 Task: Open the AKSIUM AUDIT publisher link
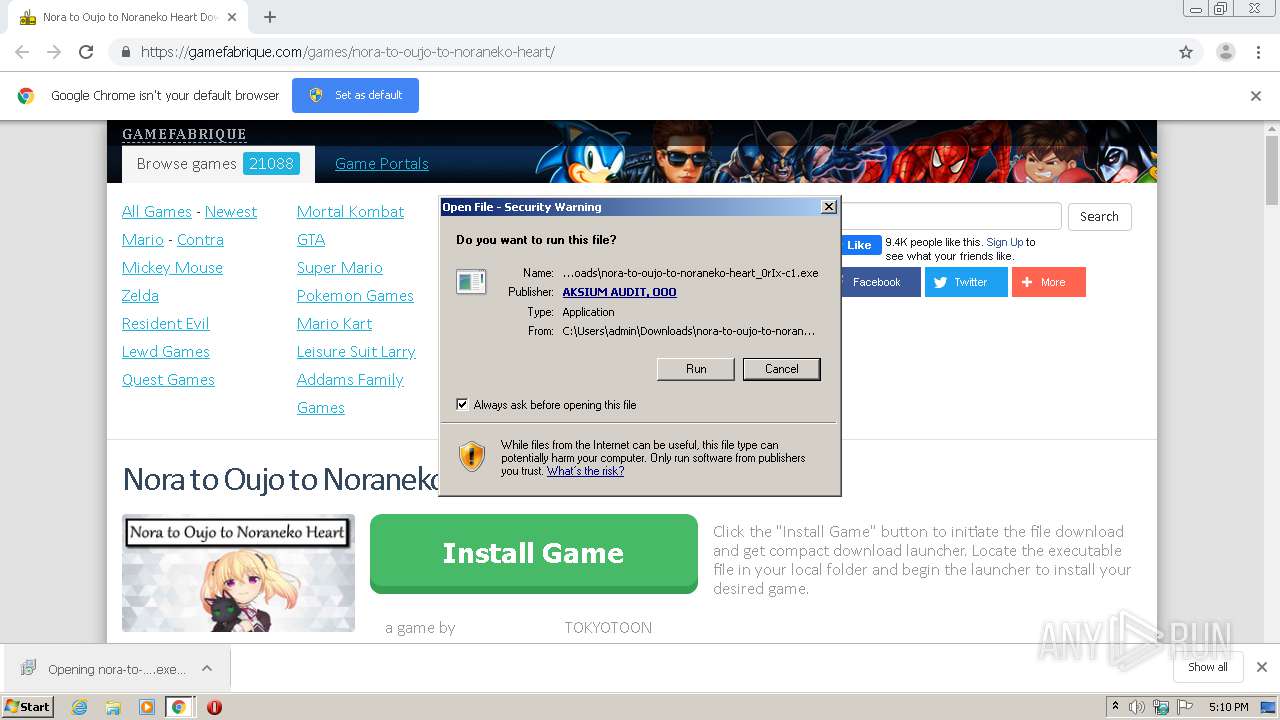tap(619, 292)
